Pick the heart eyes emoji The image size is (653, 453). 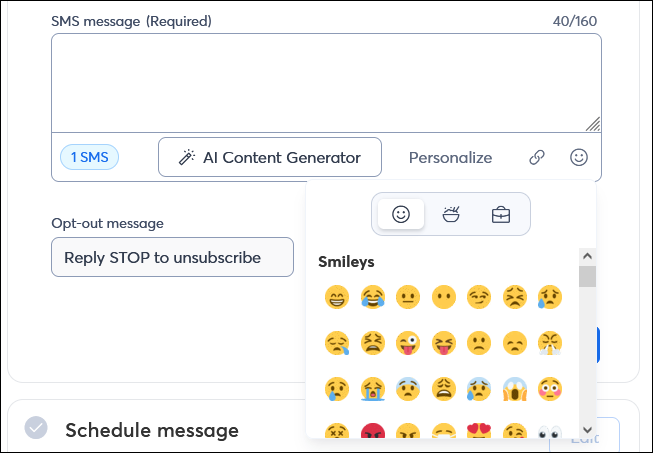coord(479,431)
